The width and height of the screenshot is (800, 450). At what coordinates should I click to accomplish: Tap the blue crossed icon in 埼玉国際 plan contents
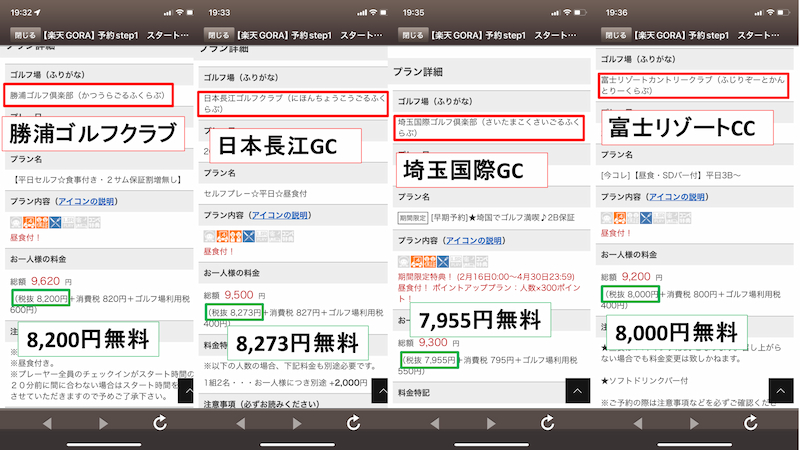[x=443, y=262]
